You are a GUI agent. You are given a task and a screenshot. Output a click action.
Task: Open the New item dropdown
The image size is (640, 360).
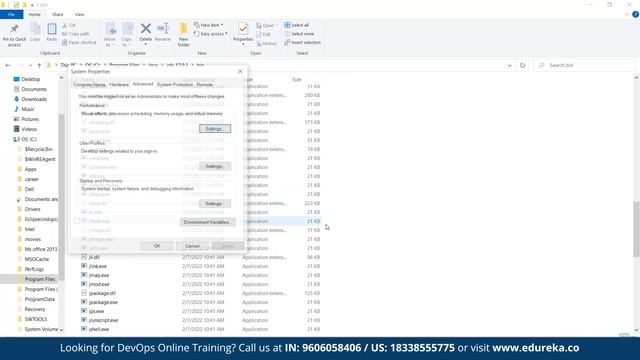point(209,25)
